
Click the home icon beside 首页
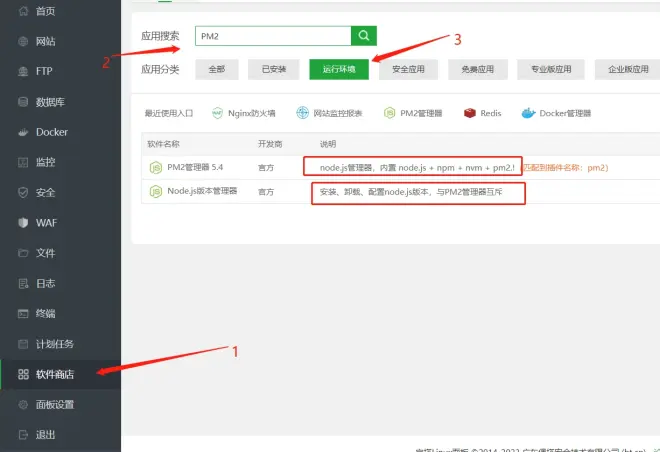coord(23,11)
